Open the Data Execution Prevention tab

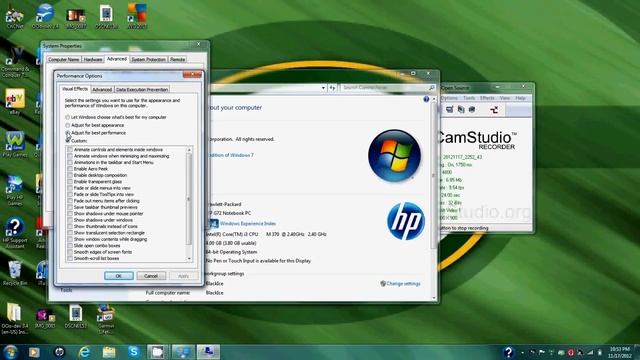click(142, 89)
